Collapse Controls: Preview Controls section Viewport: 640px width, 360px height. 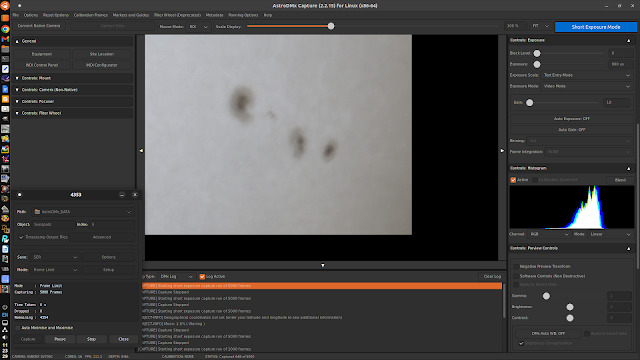(628, 248)
